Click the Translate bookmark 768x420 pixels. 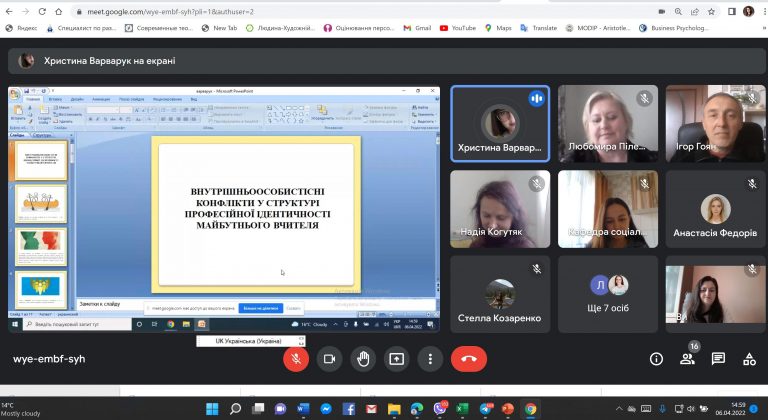[538, 28]
